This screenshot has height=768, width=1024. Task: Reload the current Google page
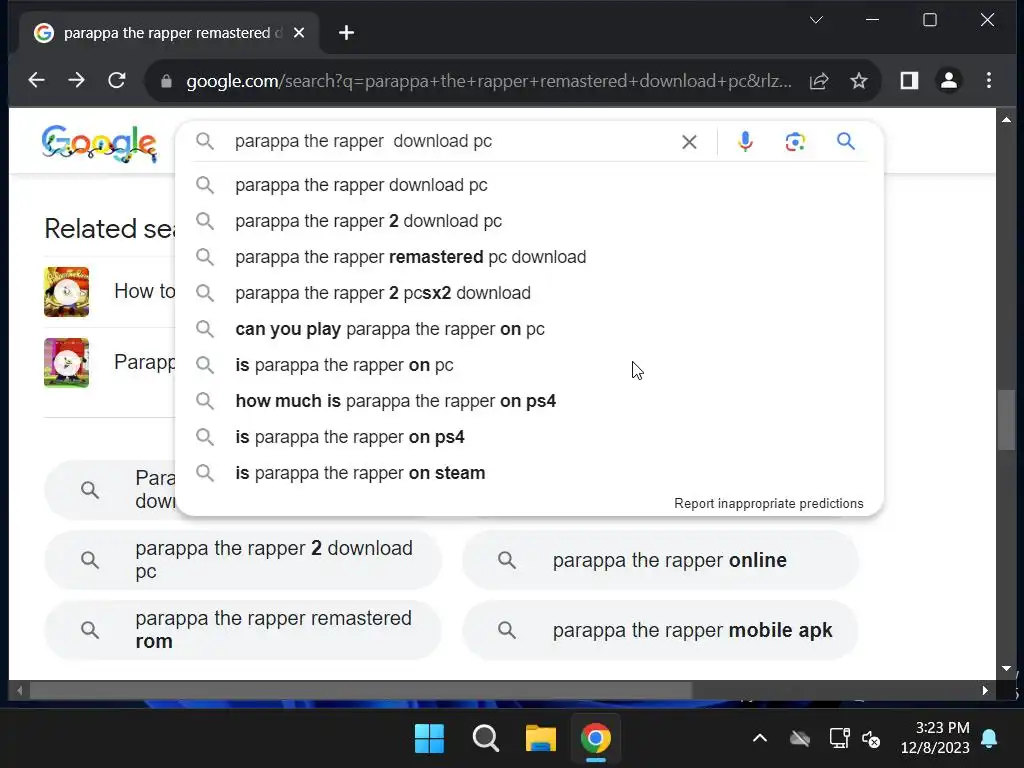click(x=117, y=80)
